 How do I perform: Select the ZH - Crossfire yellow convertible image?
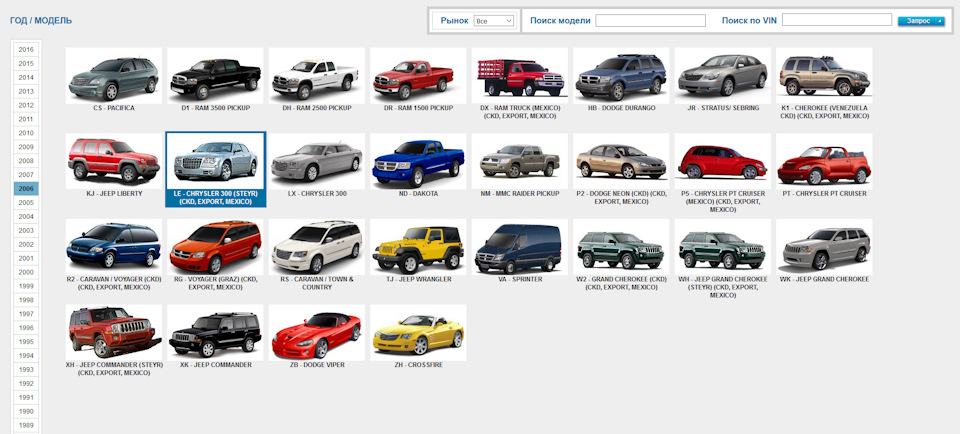pos(418,333)
